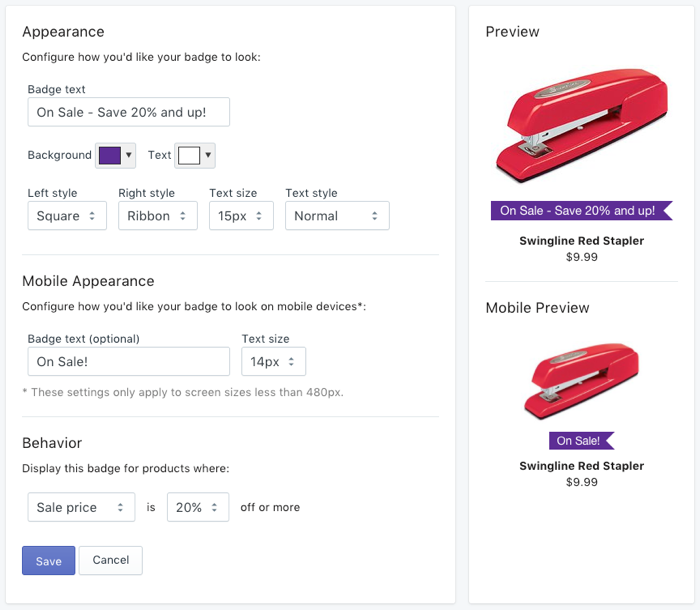The width and height of the screenshot is (700, 610).
Task: Open the Right style Ribbon dropdown
Action: [x=157, y=216]
